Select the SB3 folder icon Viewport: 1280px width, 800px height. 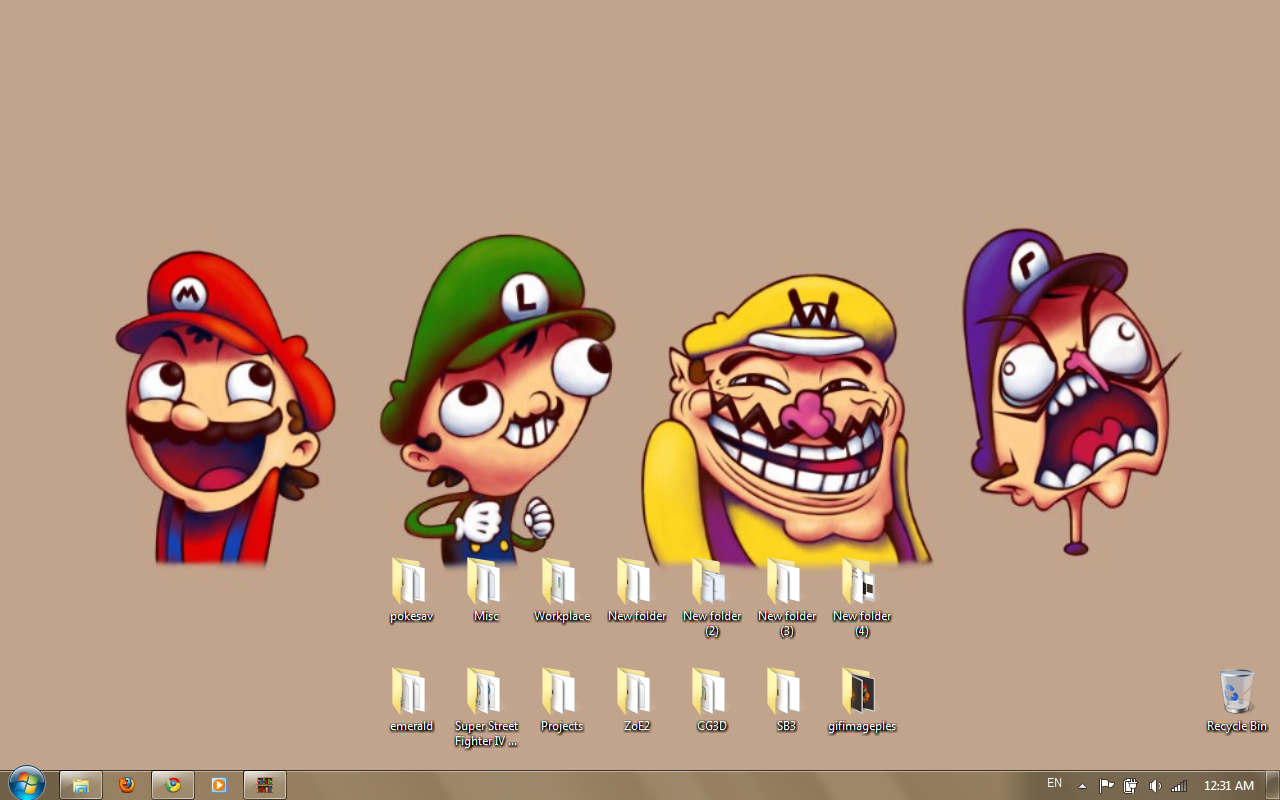786,691
